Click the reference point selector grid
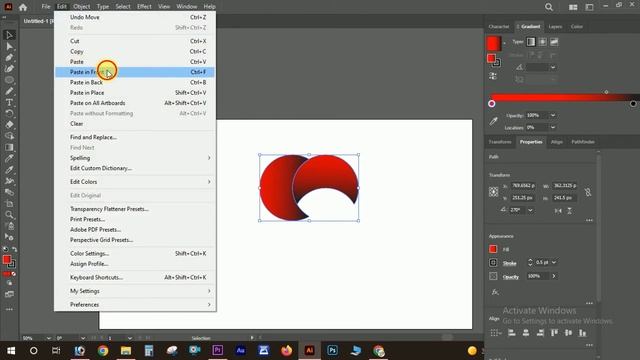This screenshot has width=640, height=360. [493, 192]
